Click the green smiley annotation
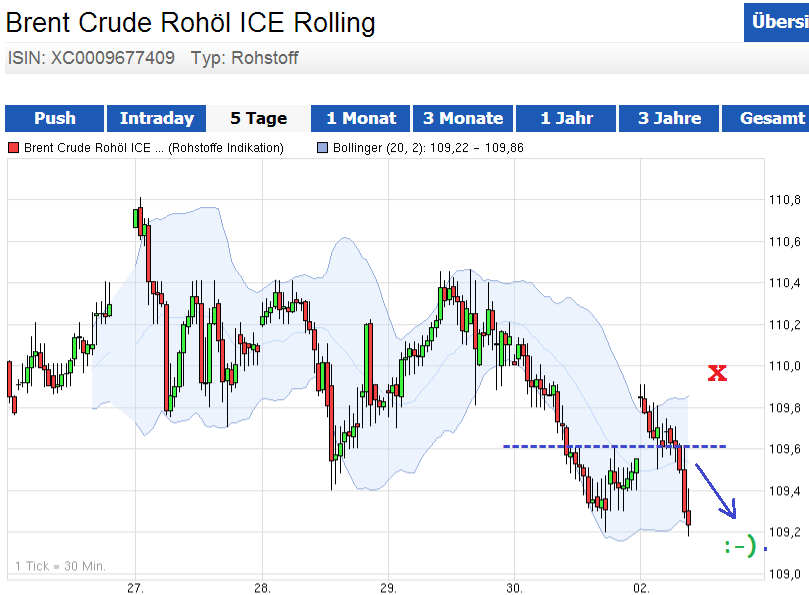 click(739, 547)
